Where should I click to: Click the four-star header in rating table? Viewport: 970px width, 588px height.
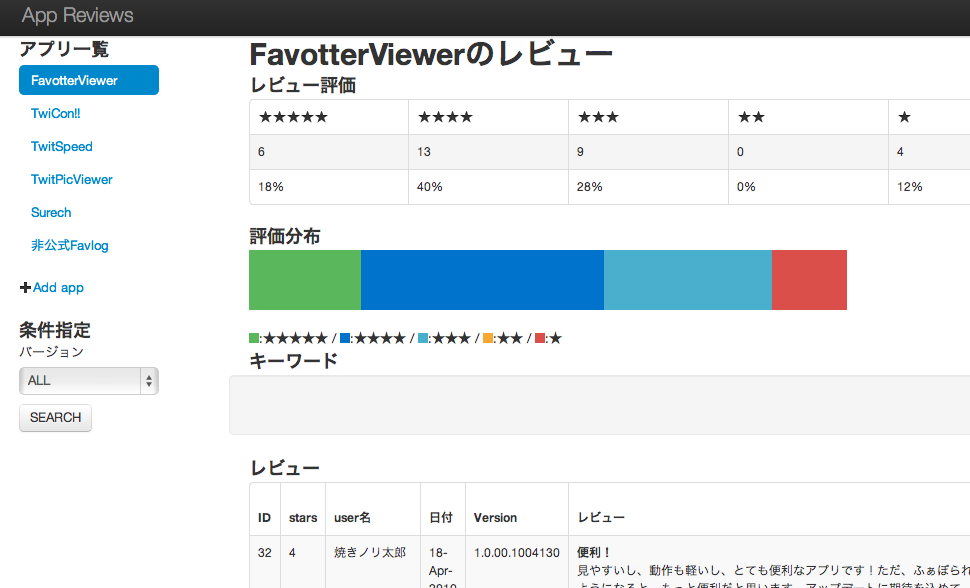(489, 117)
